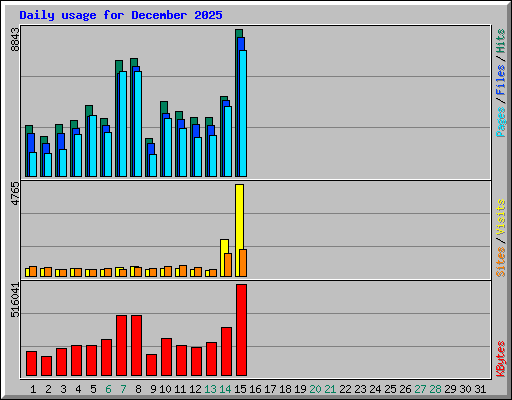Click the orange sites bar for day 14

(x=228, y=265)
